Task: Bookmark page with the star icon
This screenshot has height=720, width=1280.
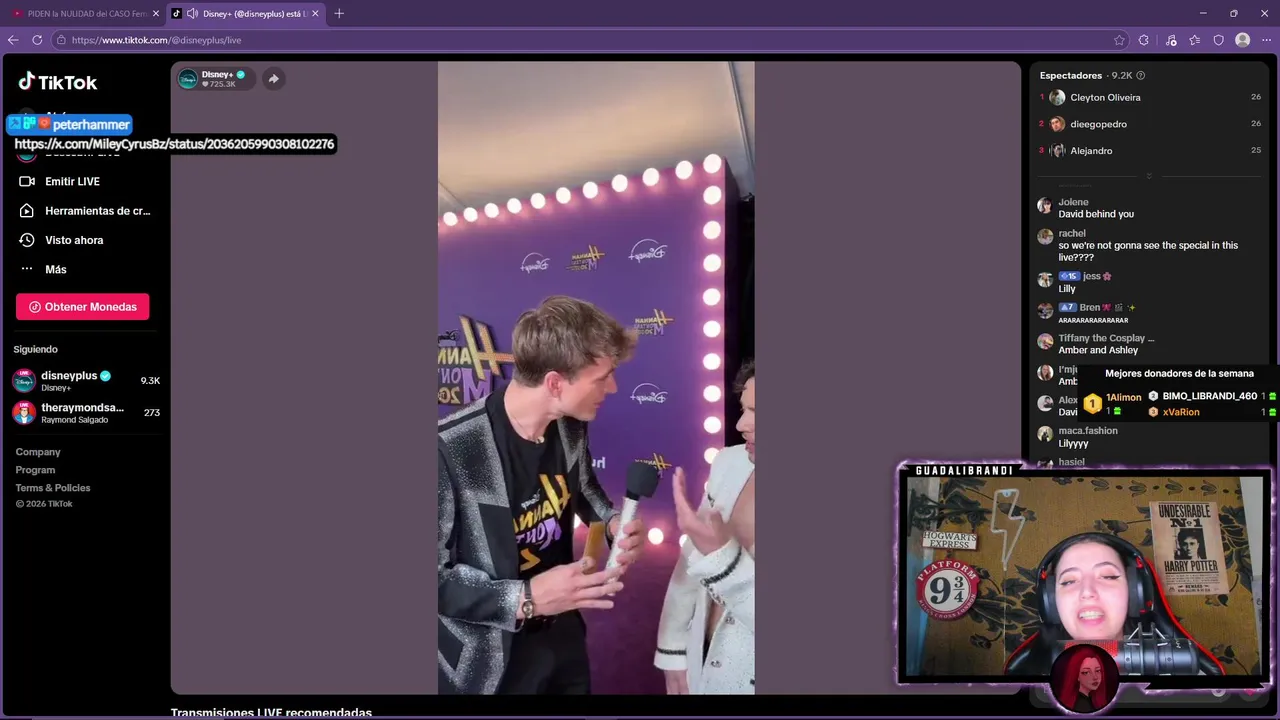Action: tap(1119, 40)
